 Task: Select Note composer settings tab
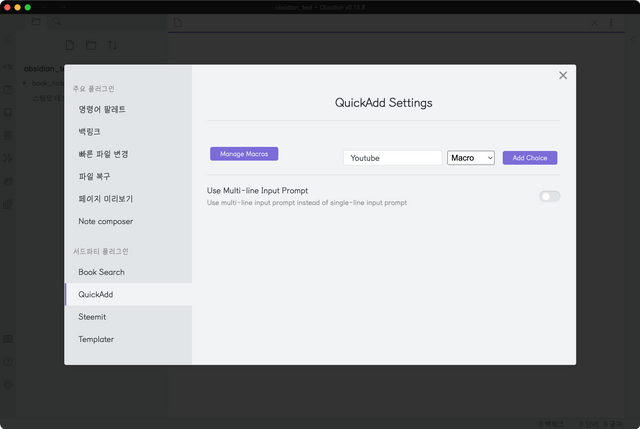click(x=128, y=221)
